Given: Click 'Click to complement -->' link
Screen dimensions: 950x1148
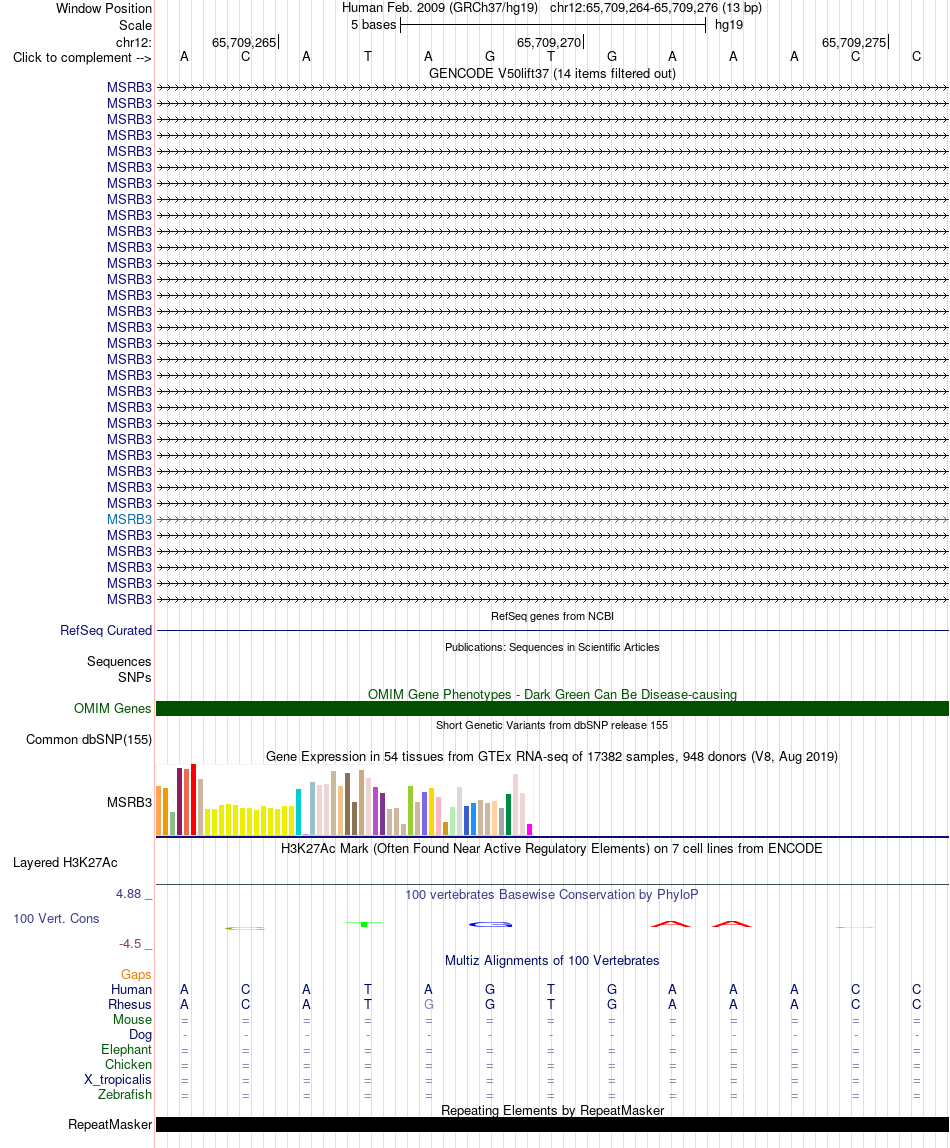Looking at the screenshot, I should 82,58.
